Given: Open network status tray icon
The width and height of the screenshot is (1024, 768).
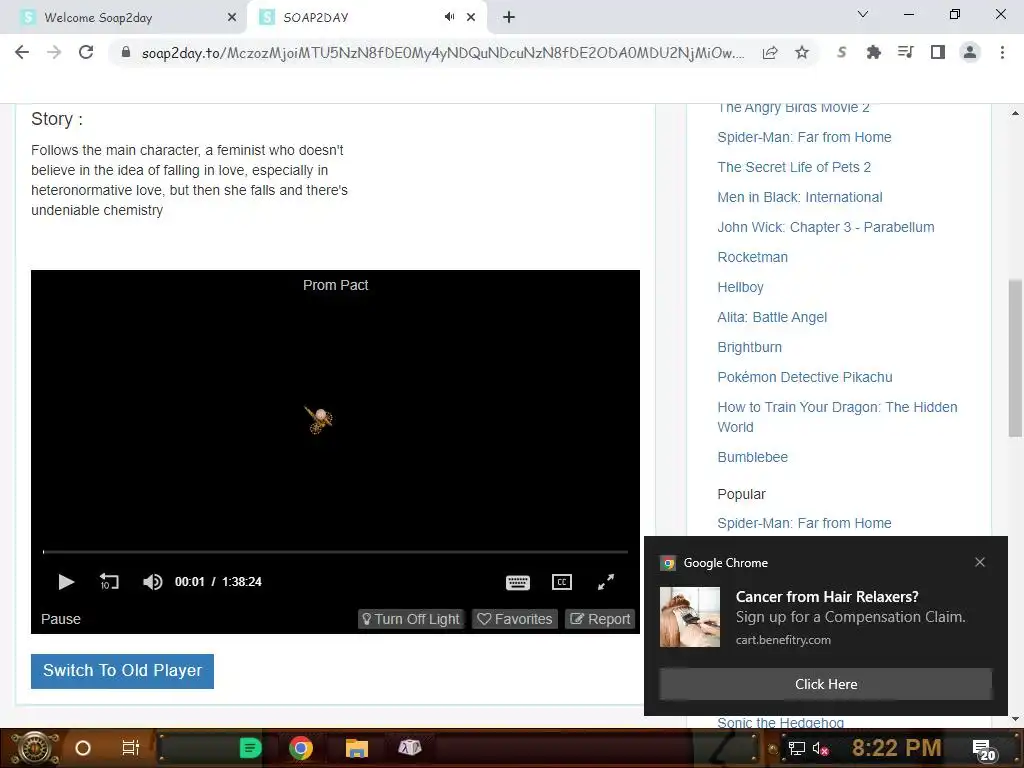Looking at the screenshot, I should [x=796, y=748].
